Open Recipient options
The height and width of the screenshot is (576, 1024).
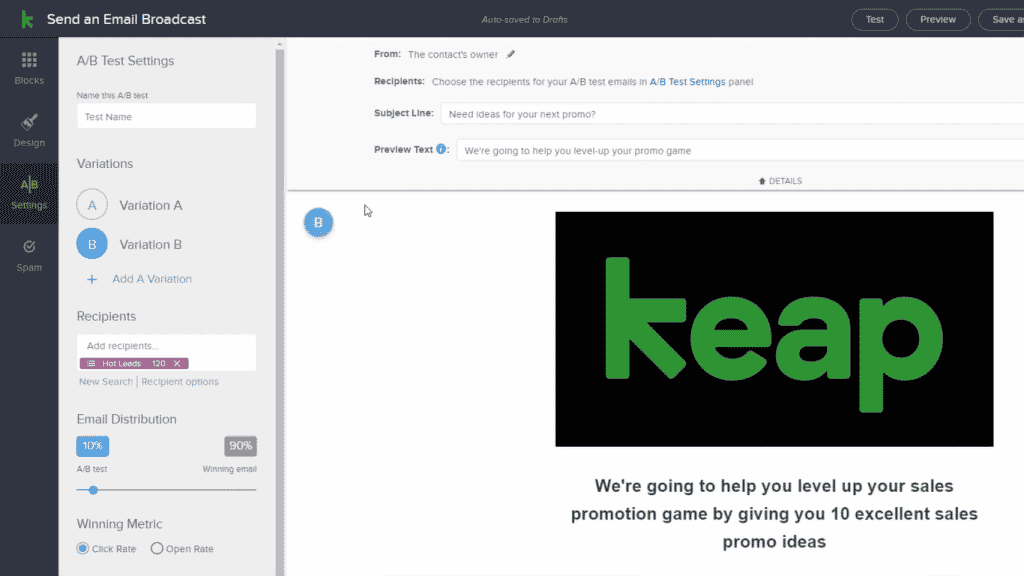[x=180, y=382]
